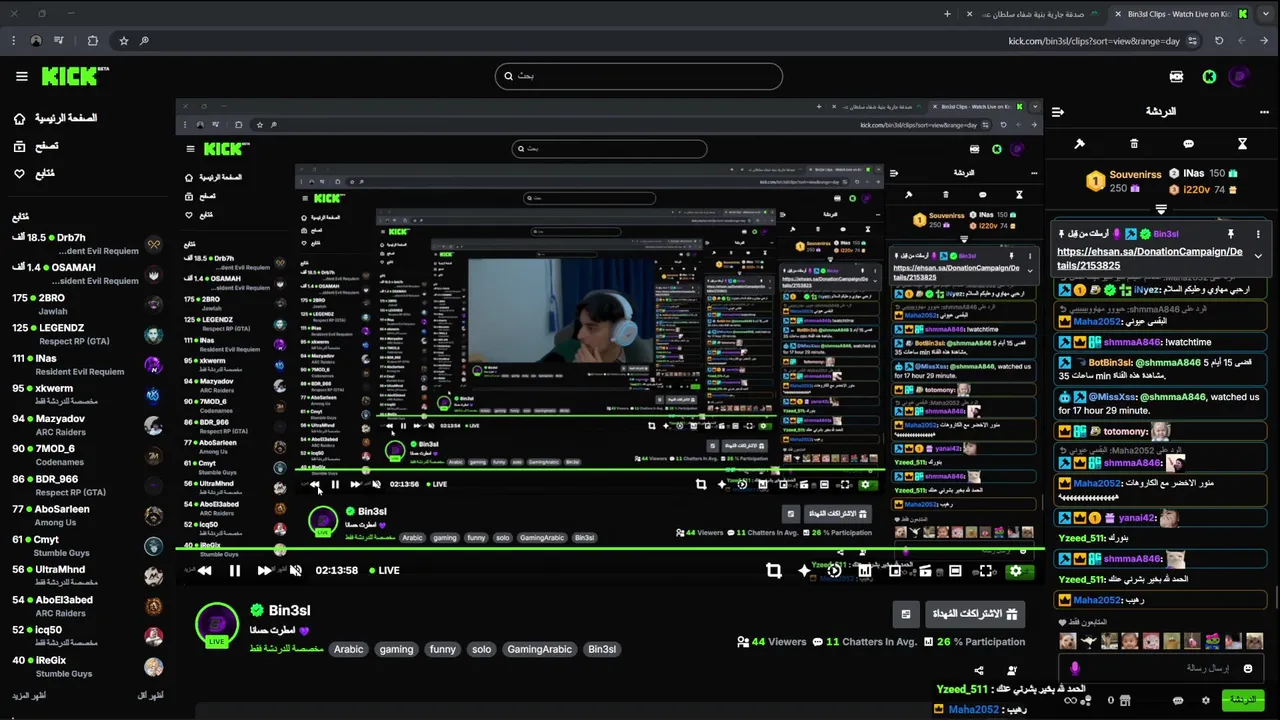Click the trash icon in chat toolbar

pyautogui.click(x=1134, y=144)
